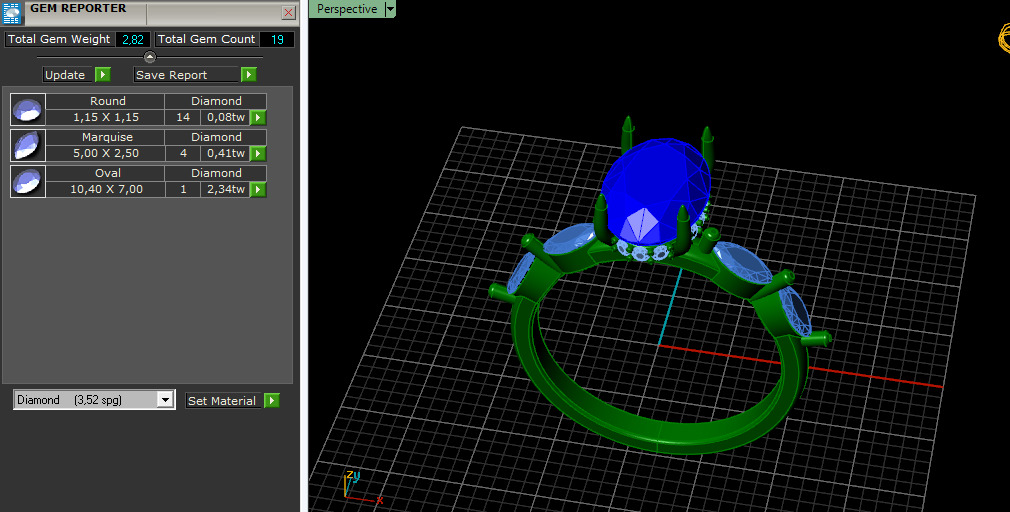Image resolution: width=1010 pixels, height=512 pixels.
Task: Click the green arrow on the Oval row
Action: coord(258,189)
